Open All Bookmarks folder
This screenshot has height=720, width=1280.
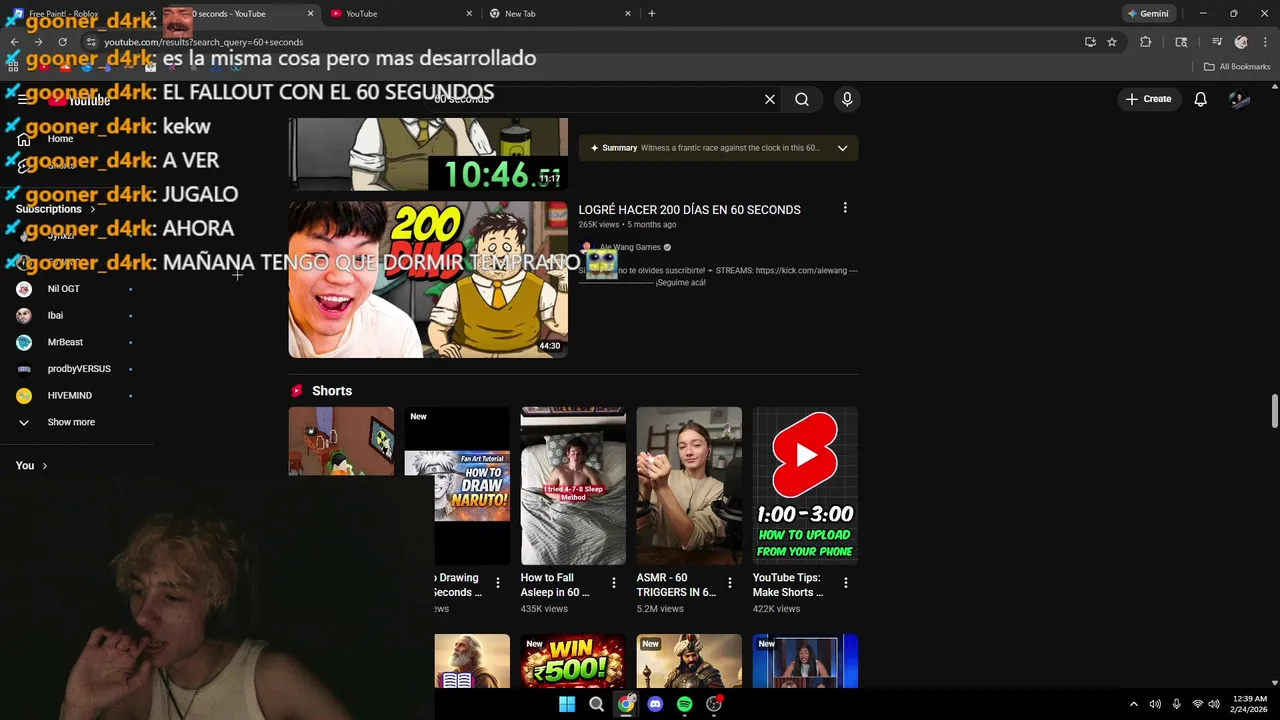[x=1237, y=66]
